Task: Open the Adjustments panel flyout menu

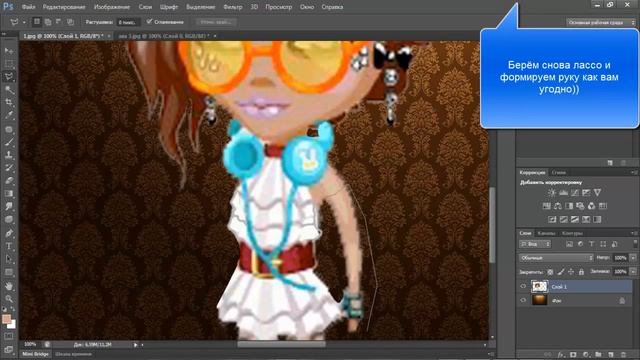Action: pyautogui.click(x=633, y=173)
